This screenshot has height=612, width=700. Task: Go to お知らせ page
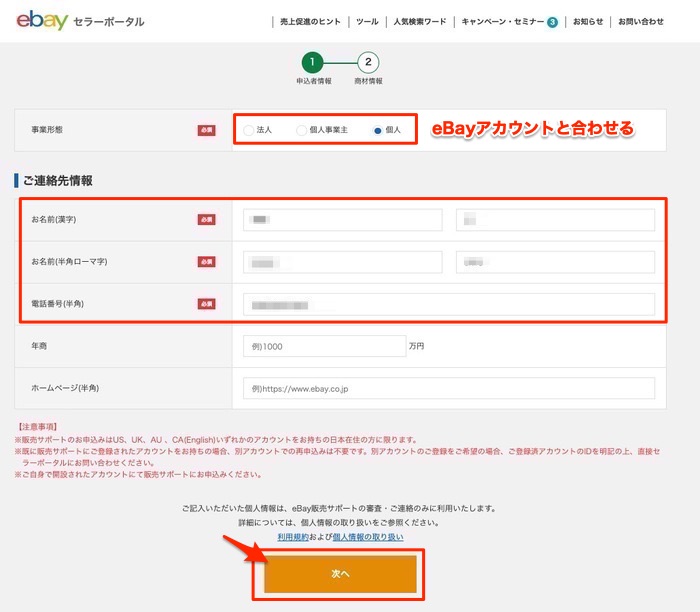point(587,21)
